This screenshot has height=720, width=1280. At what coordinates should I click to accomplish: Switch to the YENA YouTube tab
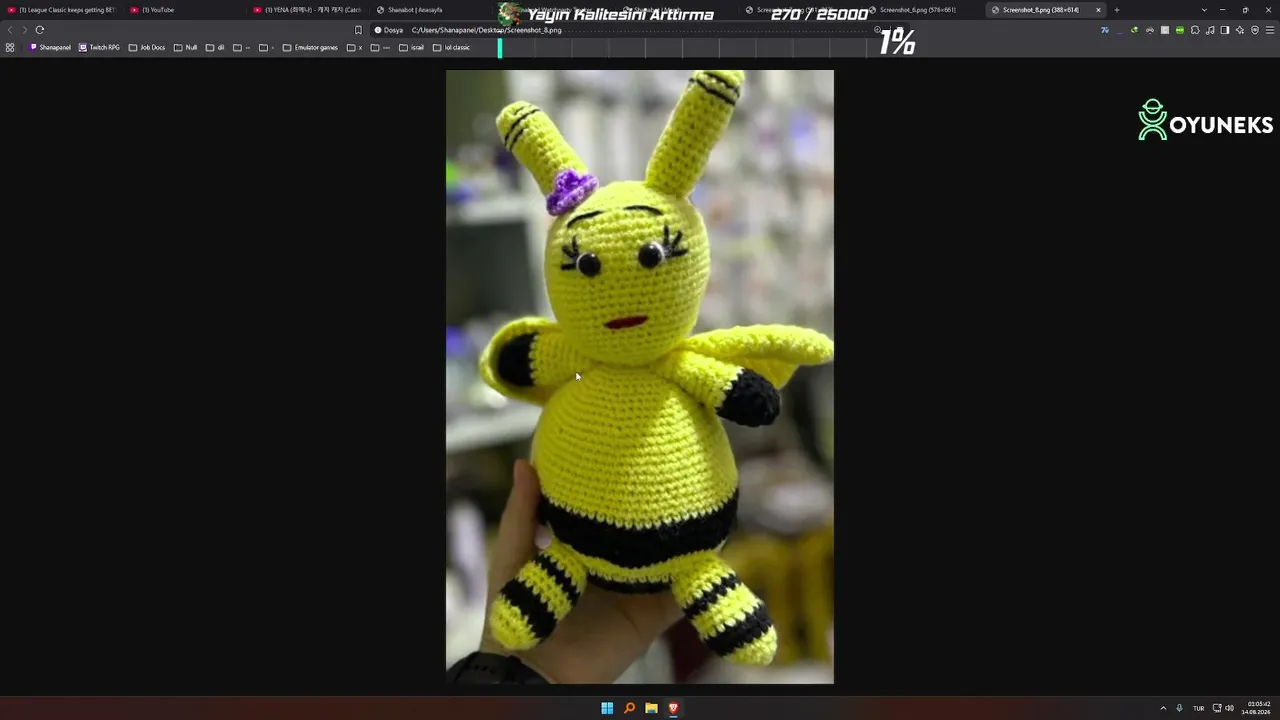tap(308, 10)
